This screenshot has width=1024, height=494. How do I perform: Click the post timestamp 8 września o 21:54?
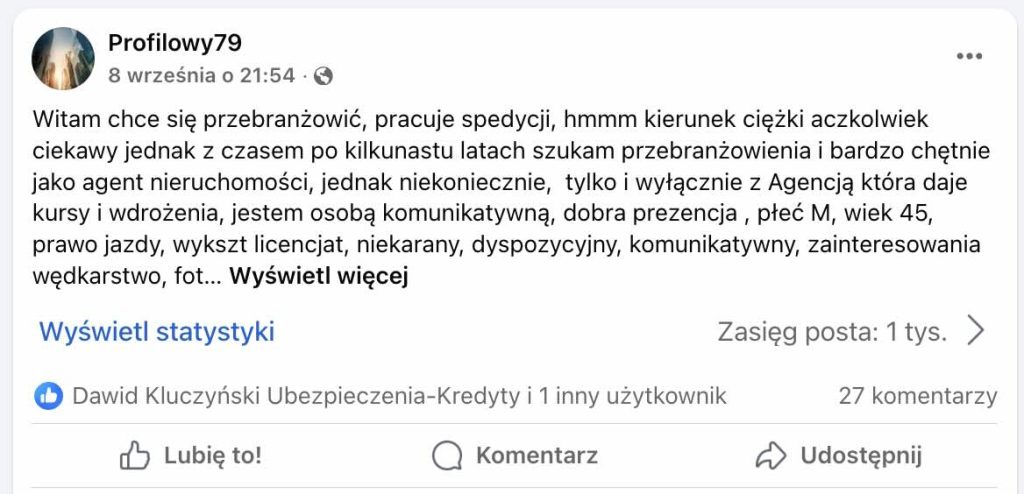tap(201, 75)
